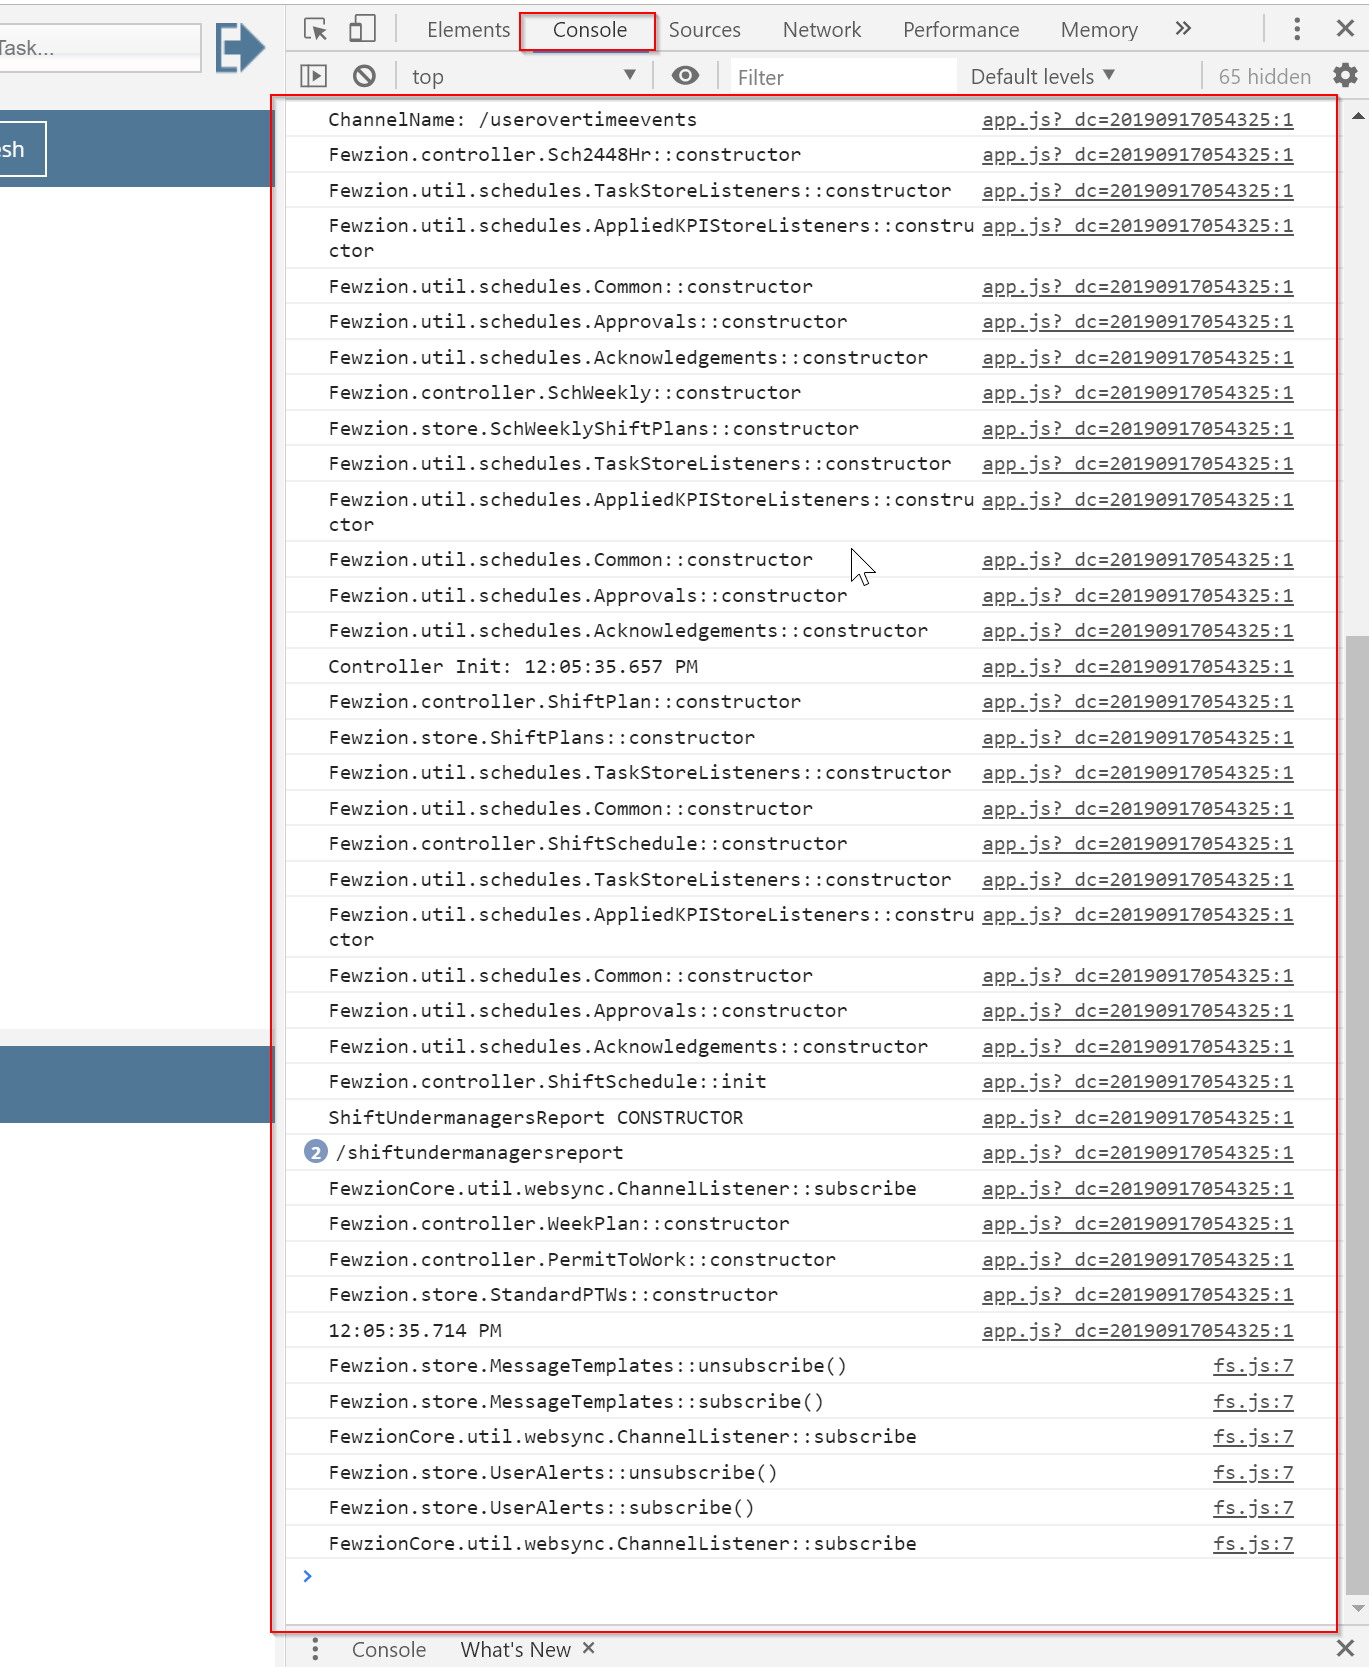This screenshot has height=1667, width=1369.
Task: Toggle the device toolbar icon
Action: pos(362,30)
